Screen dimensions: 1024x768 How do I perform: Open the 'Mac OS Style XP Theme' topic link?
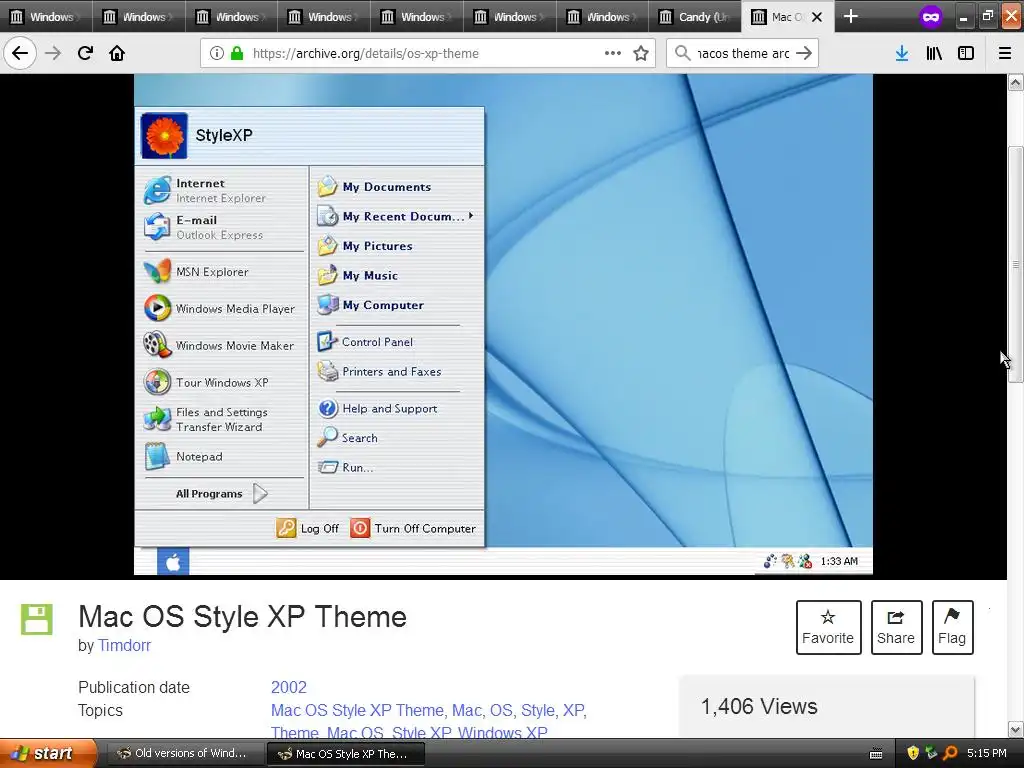pyautogui.click(x=358, y=710)
